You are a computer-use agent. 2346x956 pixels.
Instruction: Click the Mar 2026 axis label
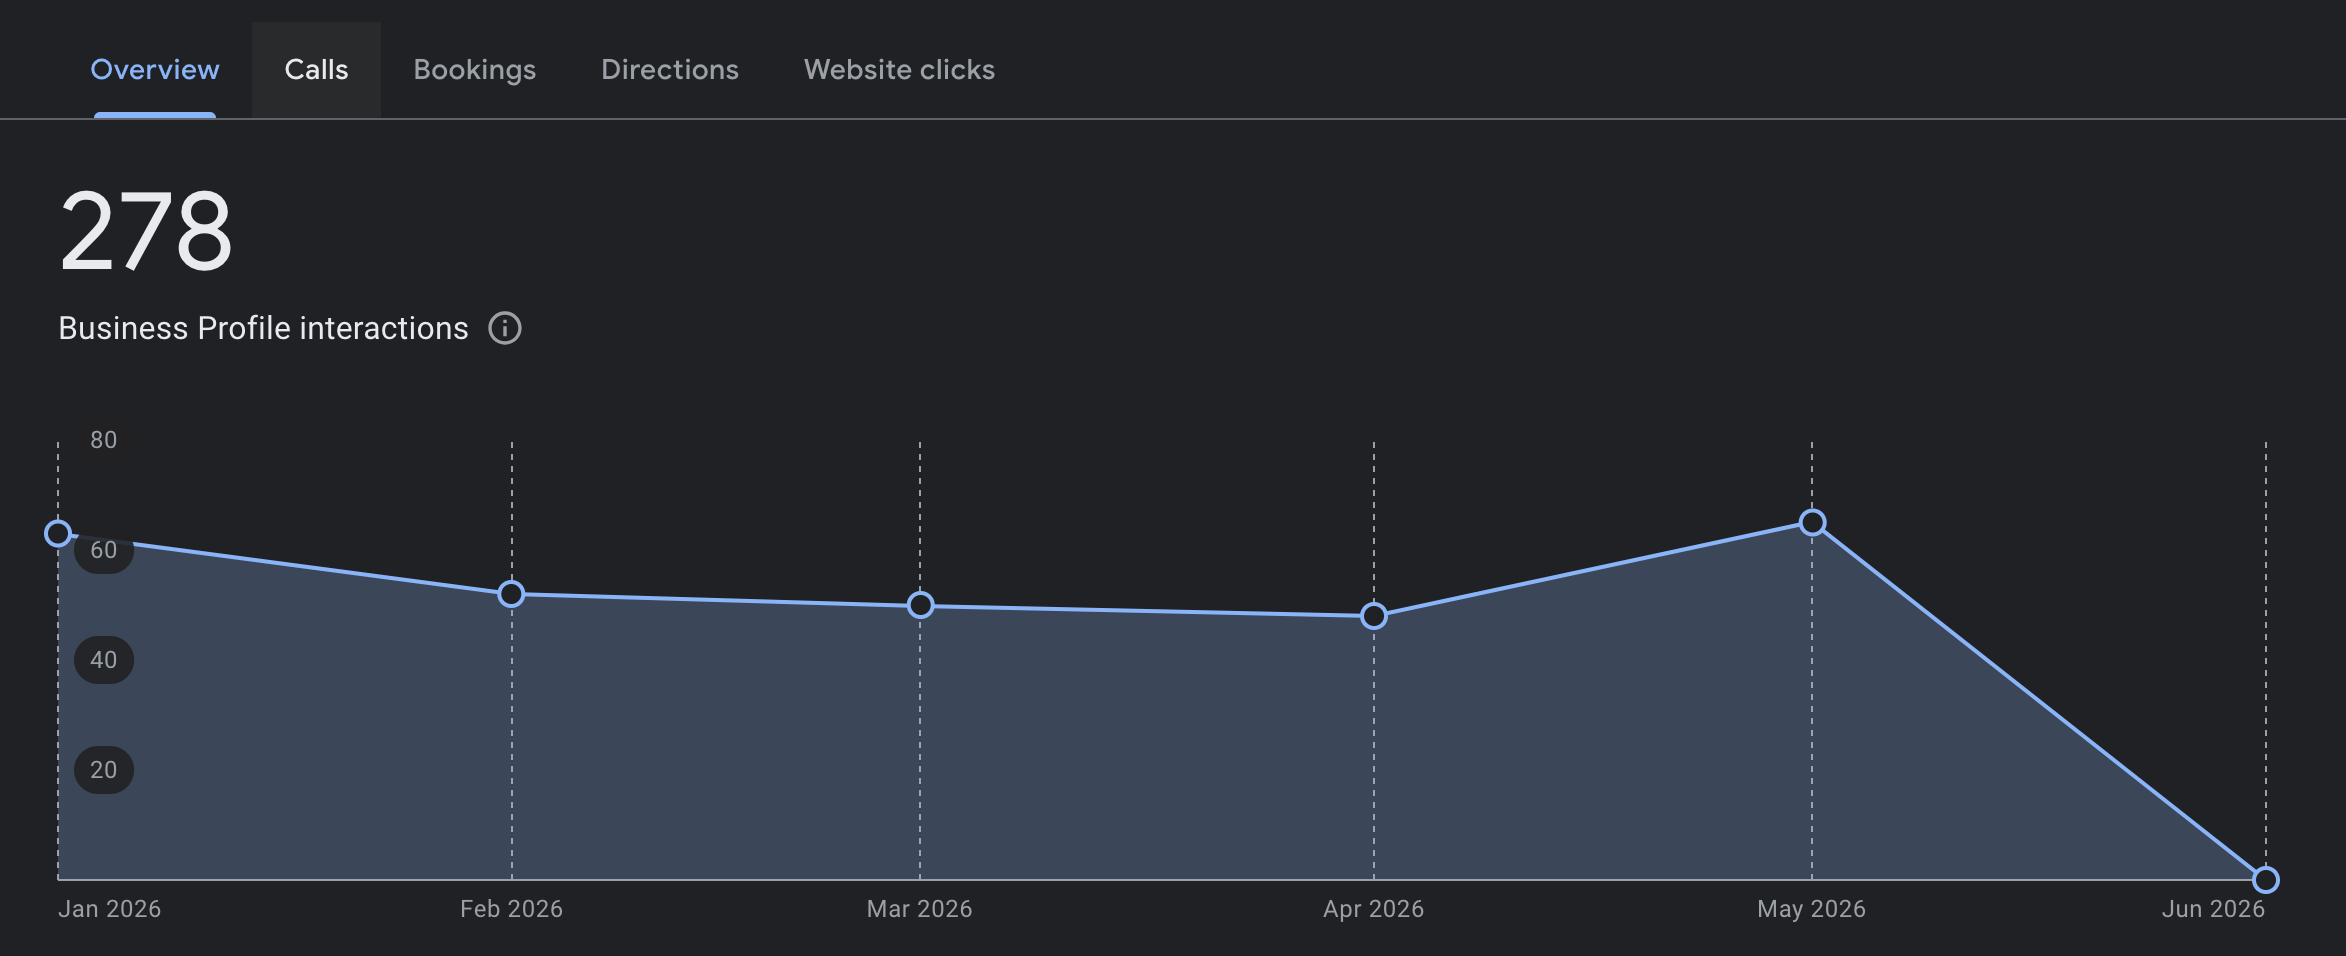[919, 909]
